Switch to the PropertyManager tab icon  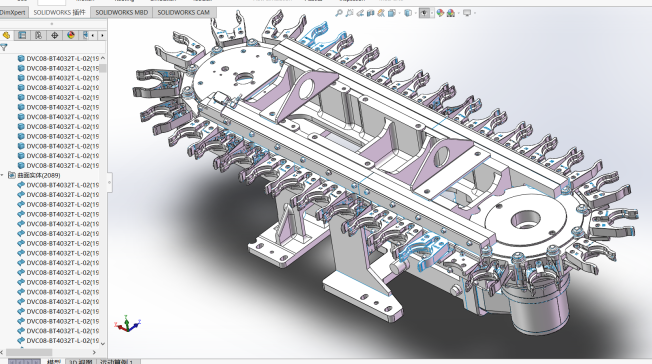(x=22, y=35)
